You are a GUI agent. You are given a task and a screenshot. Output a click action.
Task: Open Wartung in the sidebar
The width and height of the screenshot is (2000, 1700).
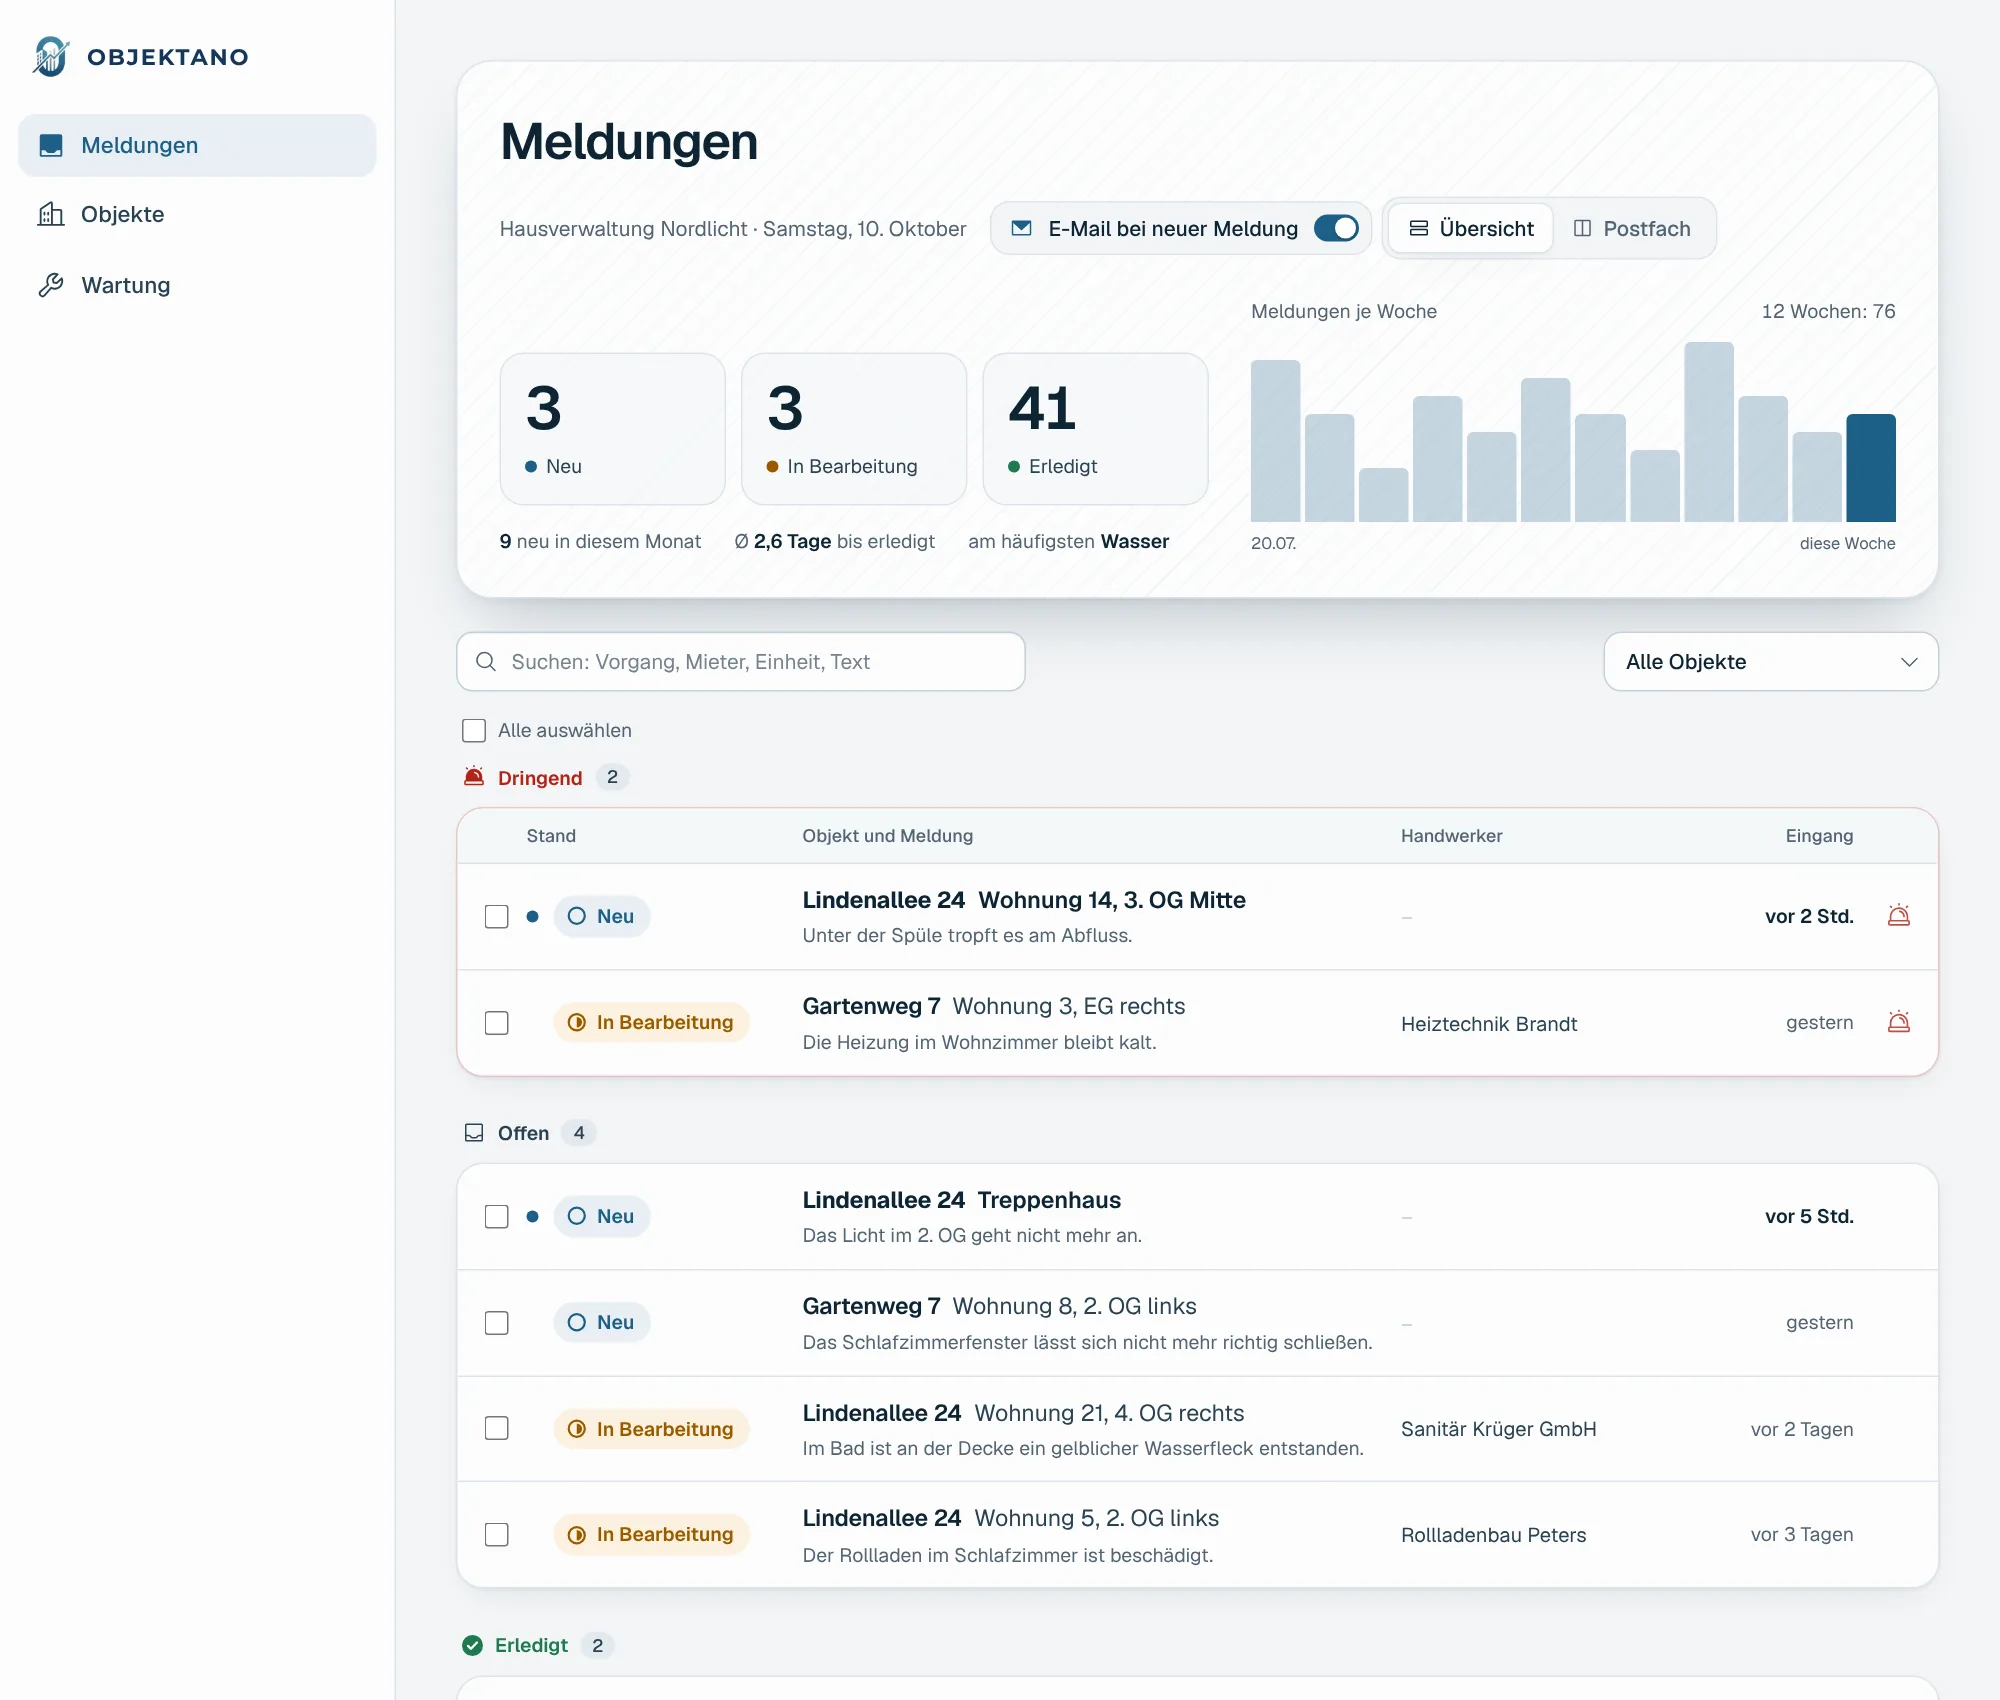(197, 285)
